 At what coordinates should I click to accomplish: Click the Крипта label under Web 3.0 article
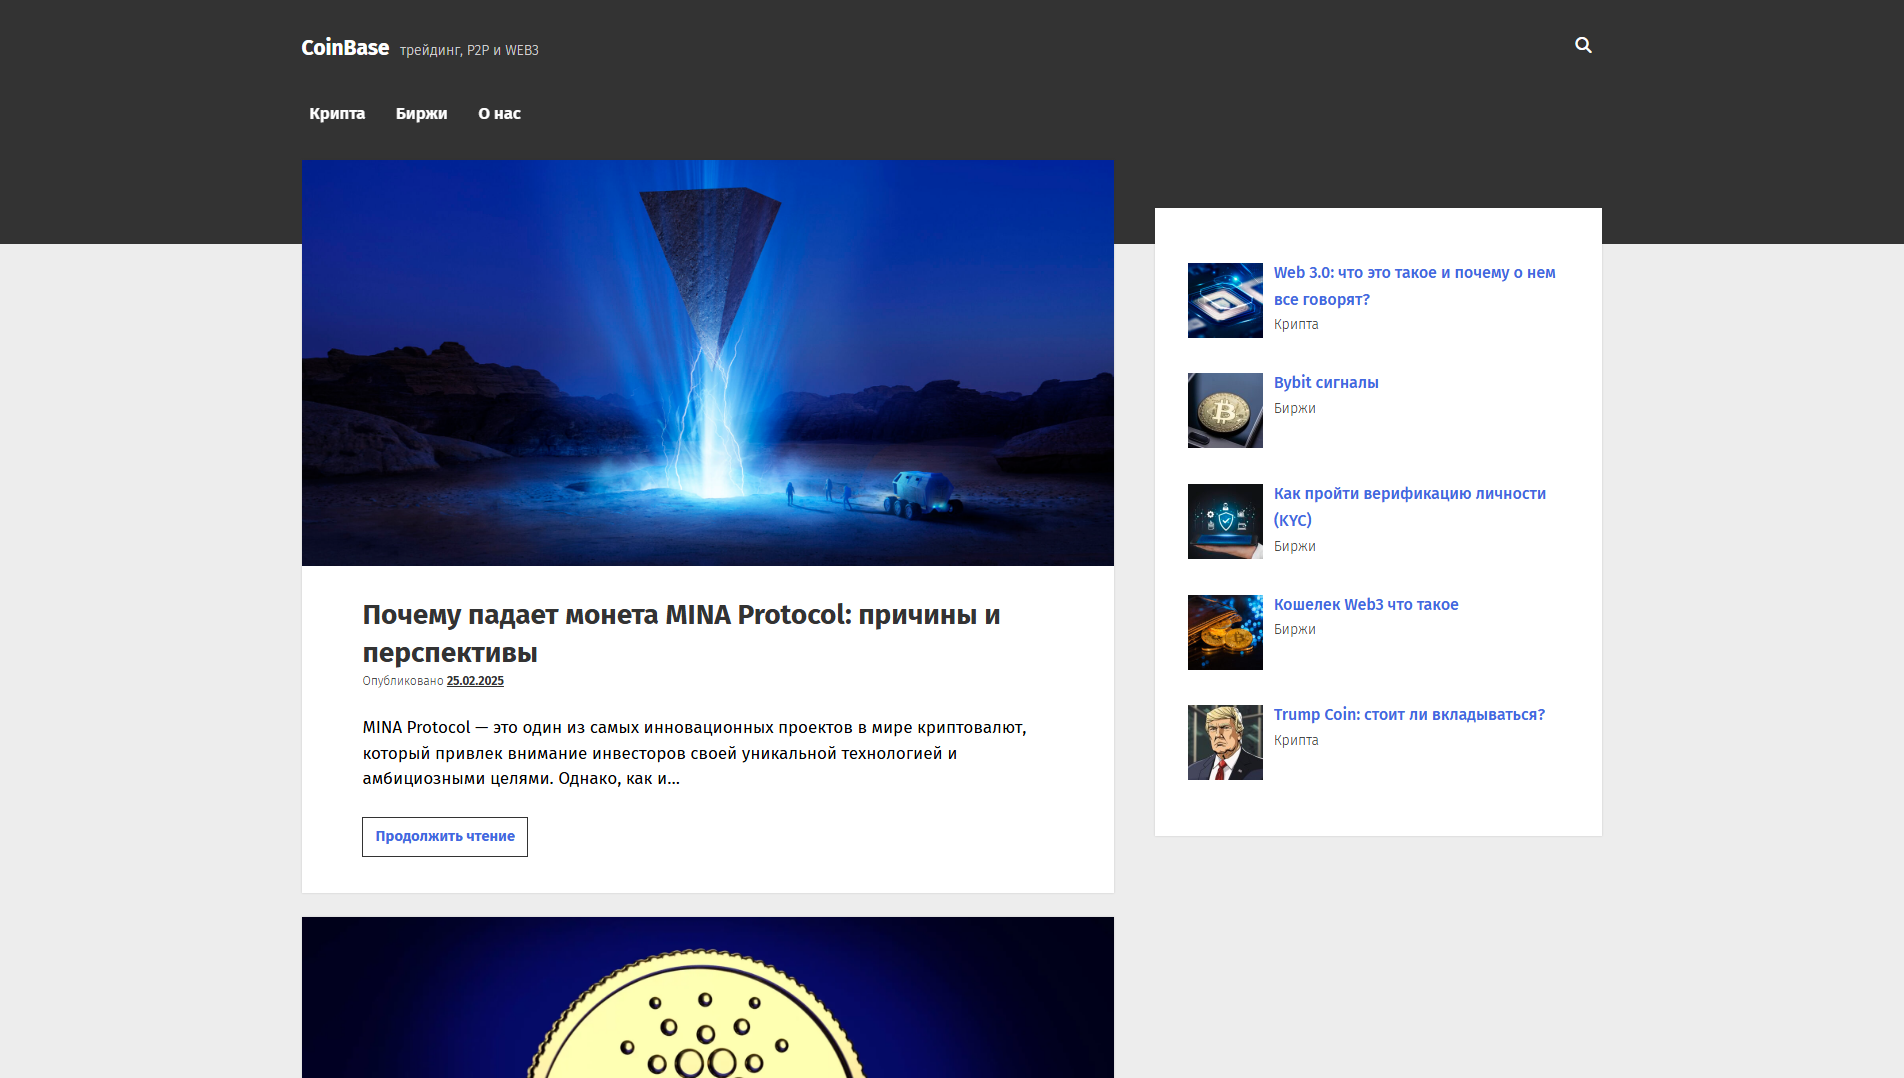click(1296, 324)
